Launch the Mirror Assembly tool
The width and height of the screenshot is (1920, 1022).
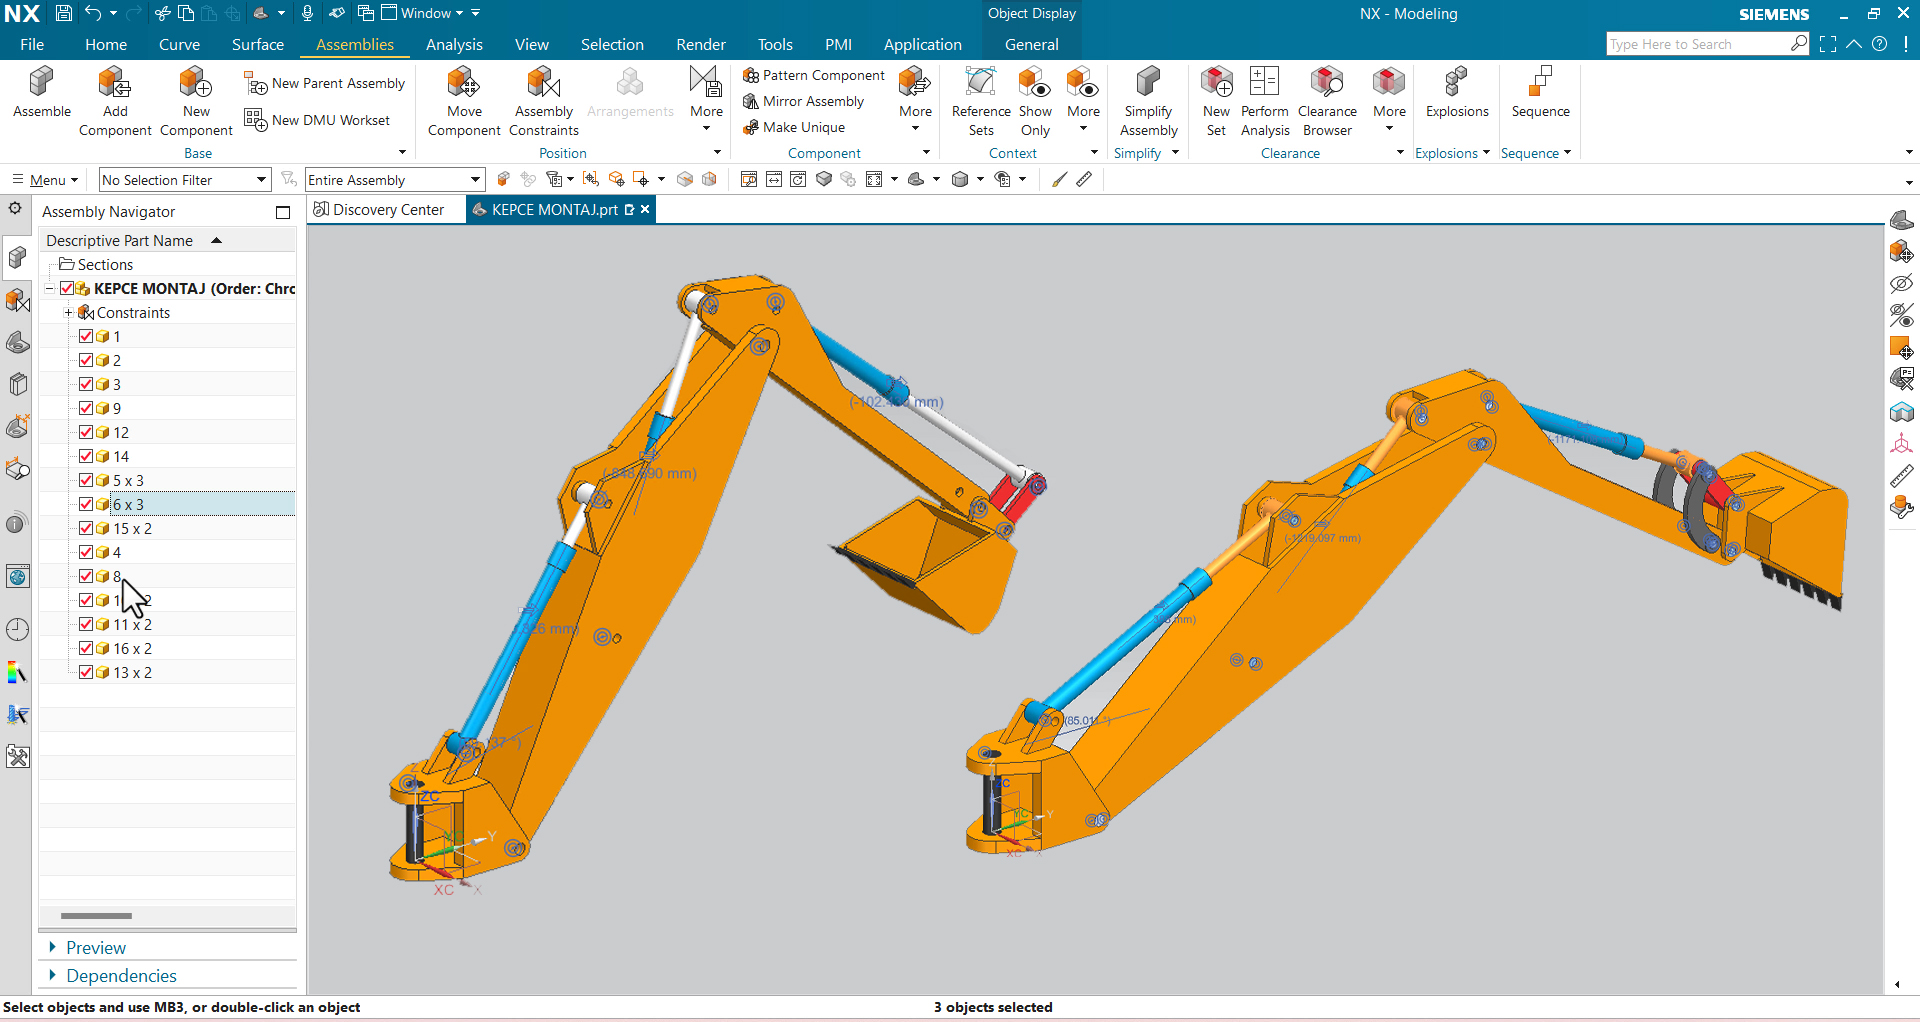pyautogui.click(x=806, y=101)
